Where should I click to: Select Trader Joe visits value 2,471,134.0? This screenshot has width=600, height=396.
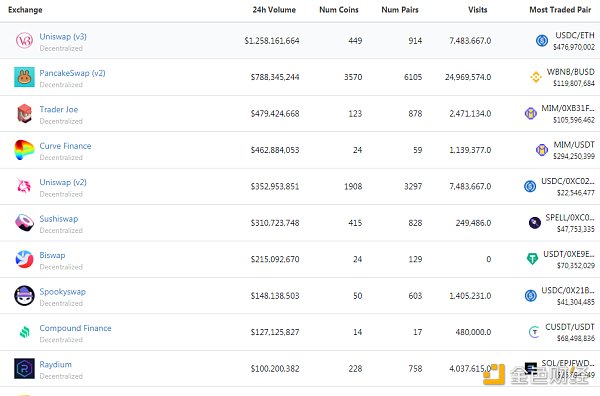[x=470, y=113]
